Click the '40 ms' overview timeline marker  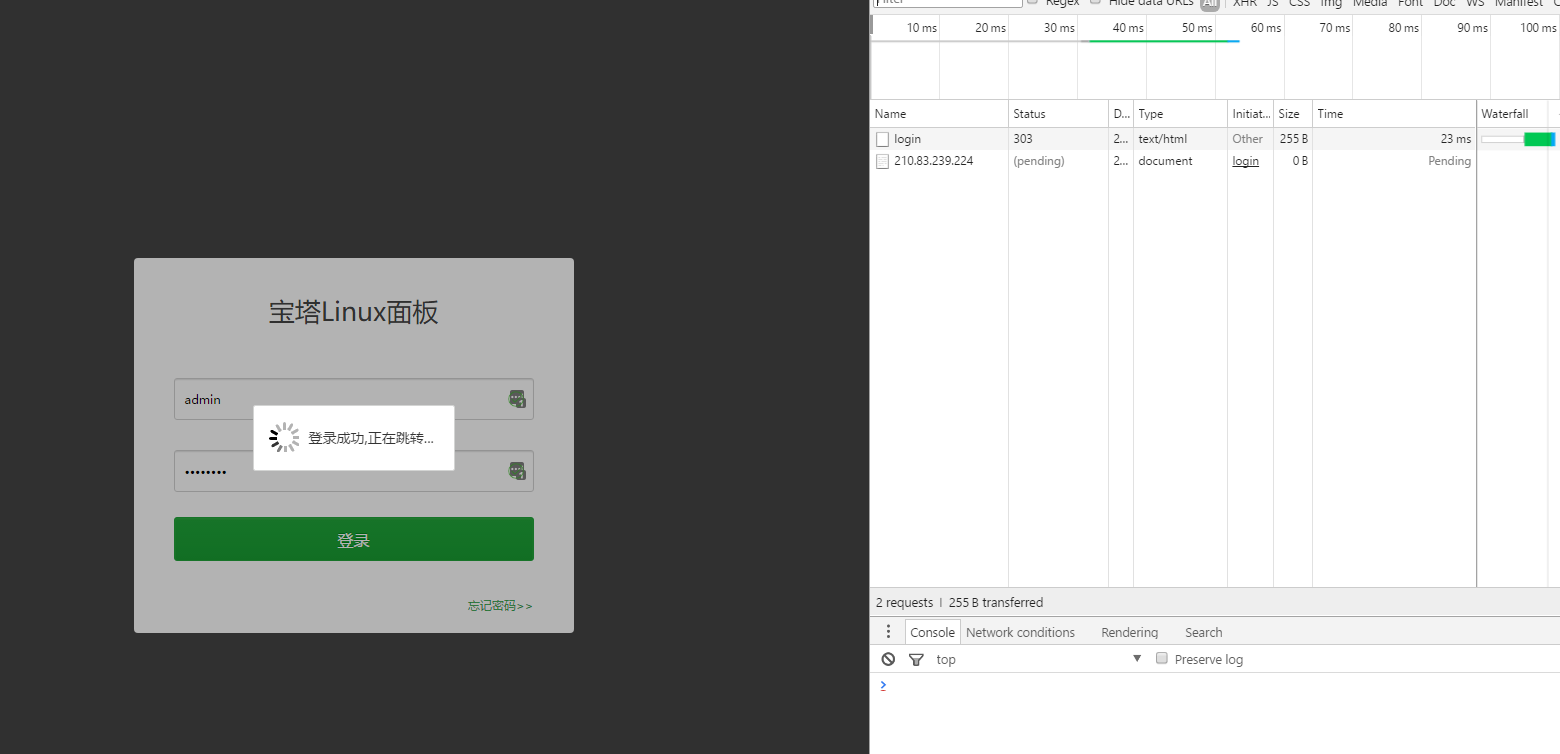coord(1128,28)
